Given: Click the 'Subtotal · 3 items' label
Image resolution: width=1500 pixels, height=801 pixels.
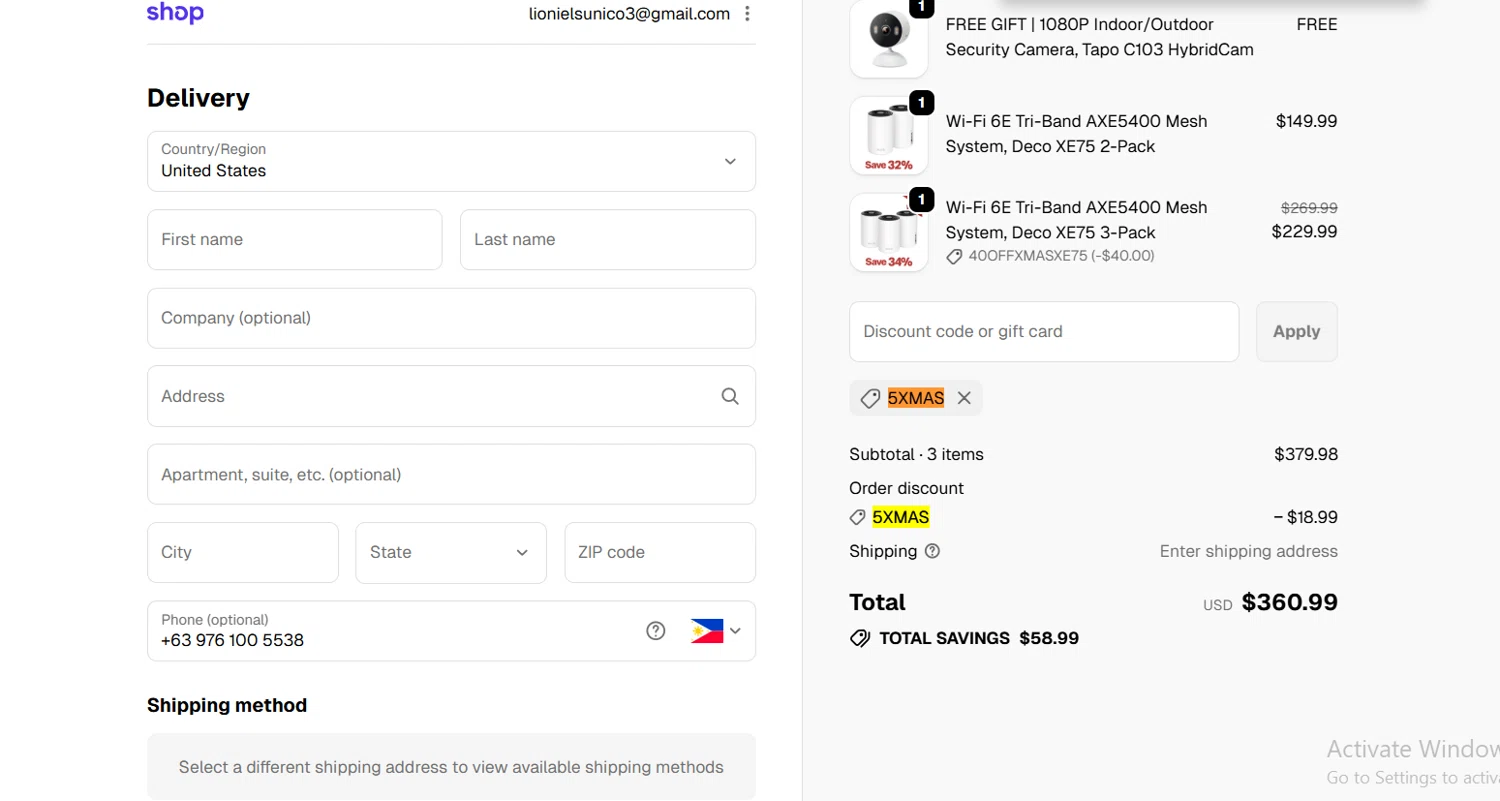Looking at the screenshot, I should [x=916, y=454].
